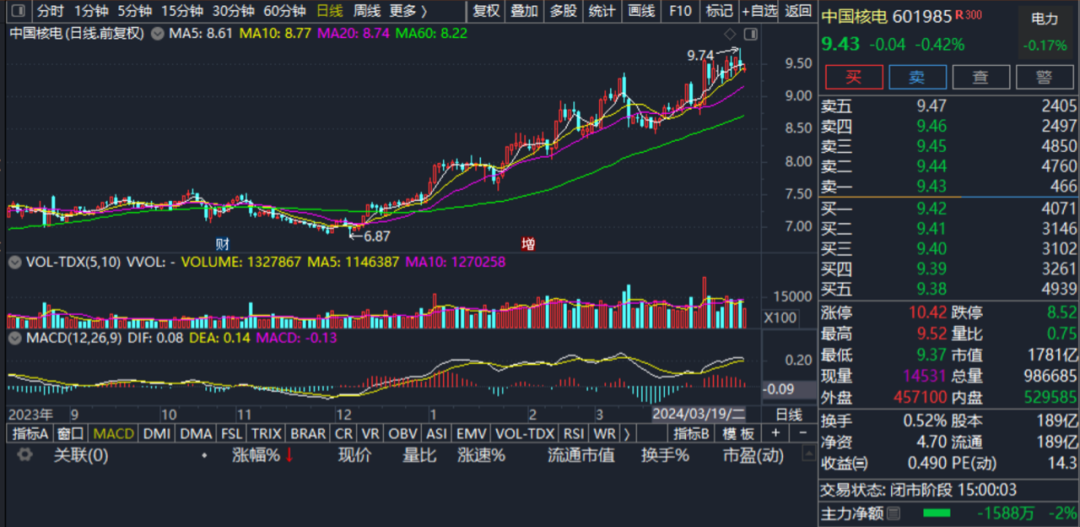Select the DMI indicator tab
The height and width of the screenshot is (527, 1080).
[x=156, y=433]
